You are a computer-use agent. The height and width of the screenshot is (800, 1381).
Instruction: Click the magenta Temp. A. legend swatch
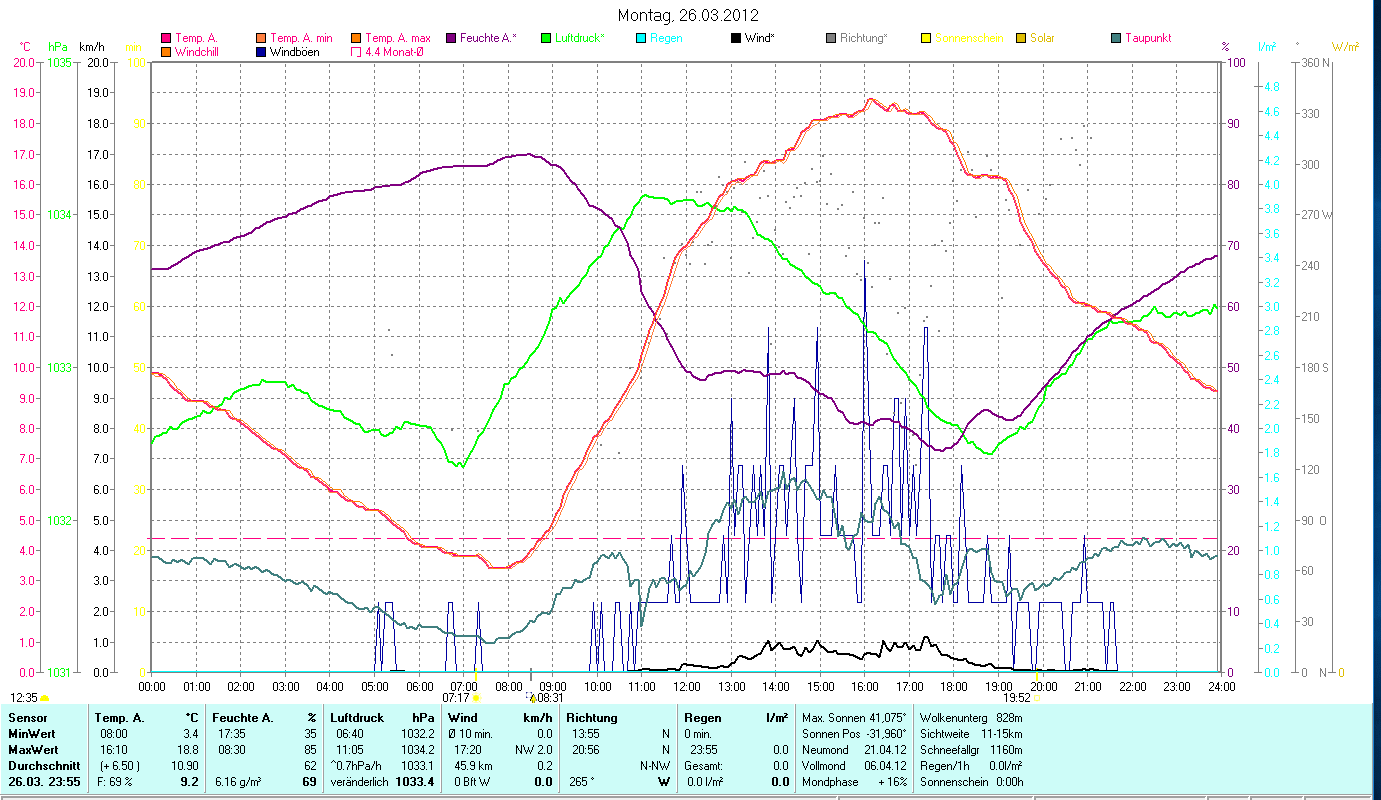click(166, 39)
